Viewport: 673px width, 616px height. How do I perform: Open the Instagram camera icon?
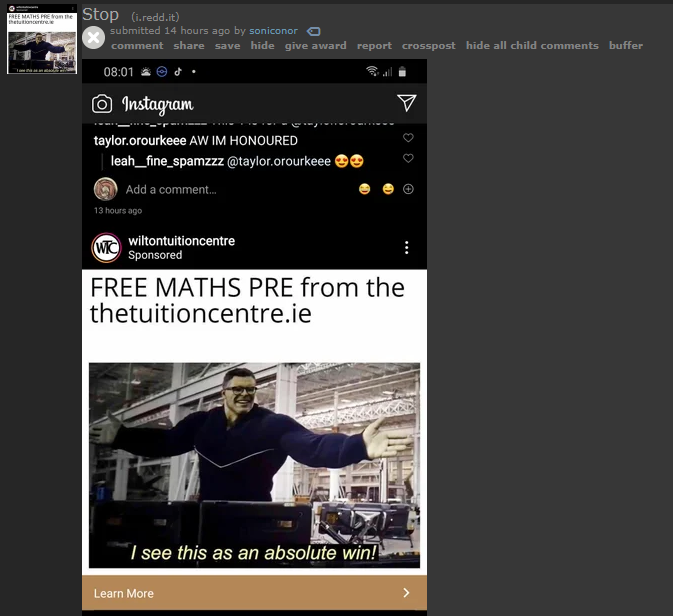102,104
